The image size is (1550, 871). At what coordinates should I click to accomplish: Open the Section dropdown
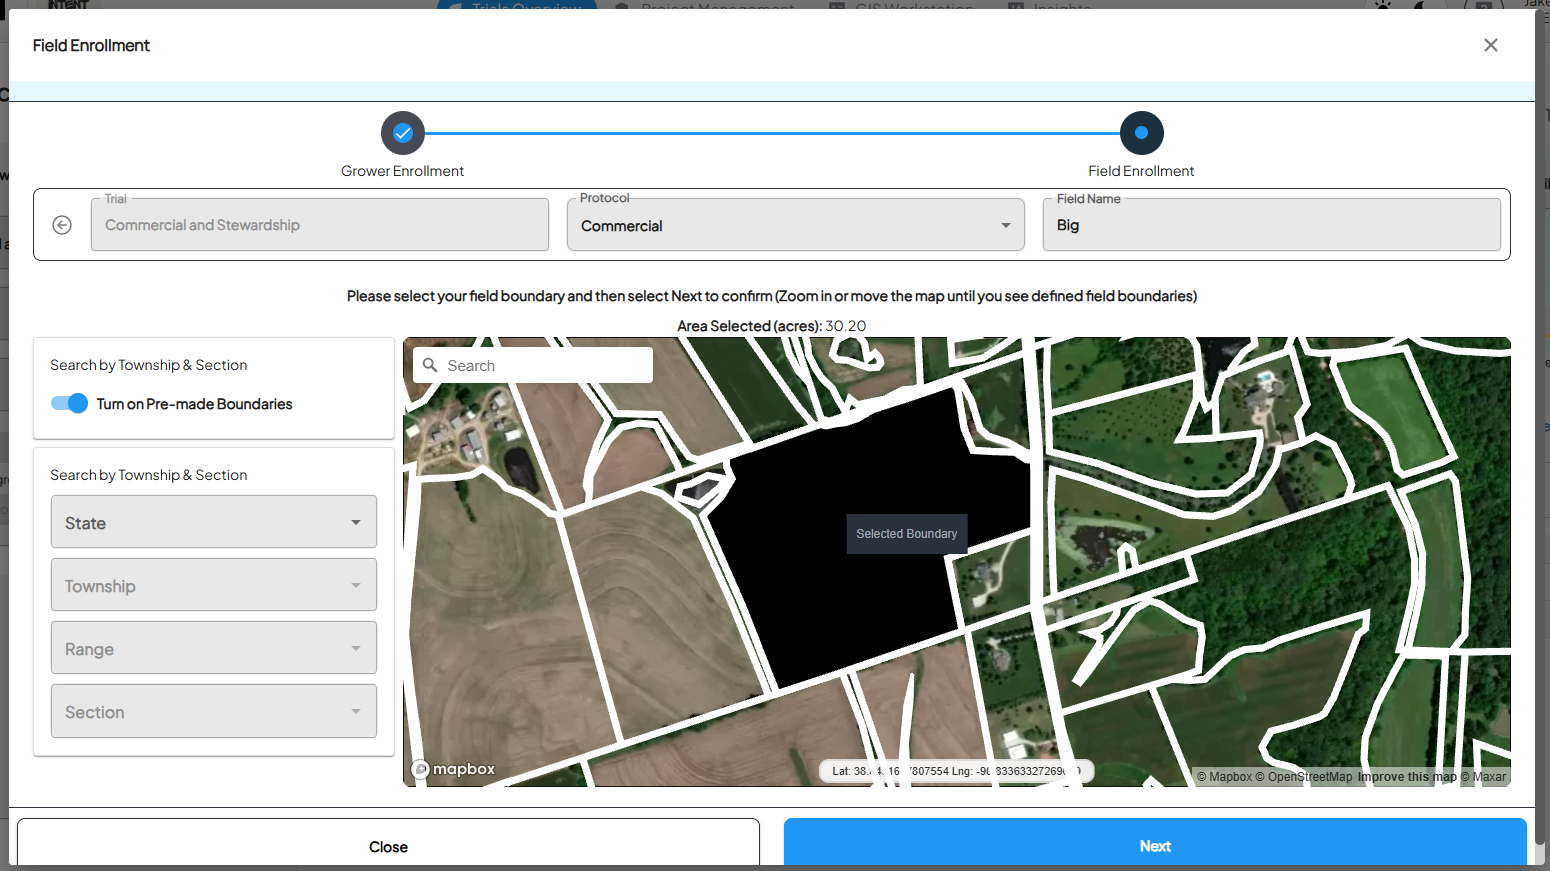coord(214,711)
